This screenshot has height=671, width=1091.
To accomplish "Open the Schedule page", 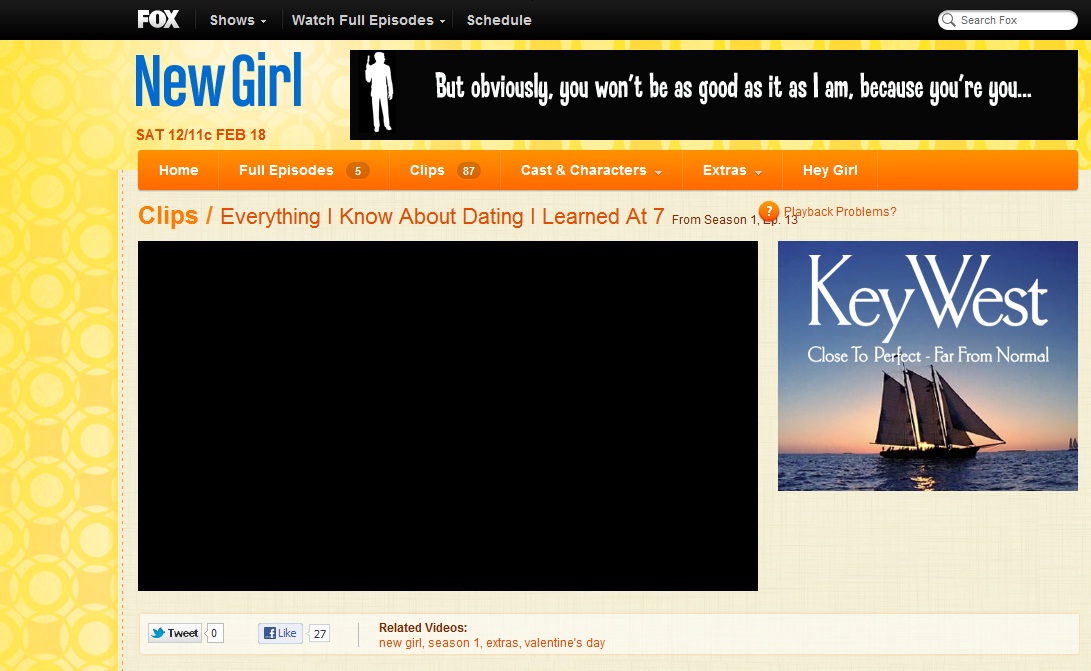I will click(x=499, y=20).
